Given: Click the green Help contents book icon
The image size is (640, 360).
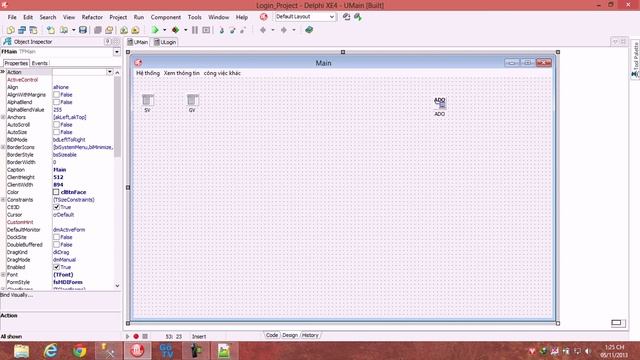Looking at the screenshot, I should click(309, 30).
